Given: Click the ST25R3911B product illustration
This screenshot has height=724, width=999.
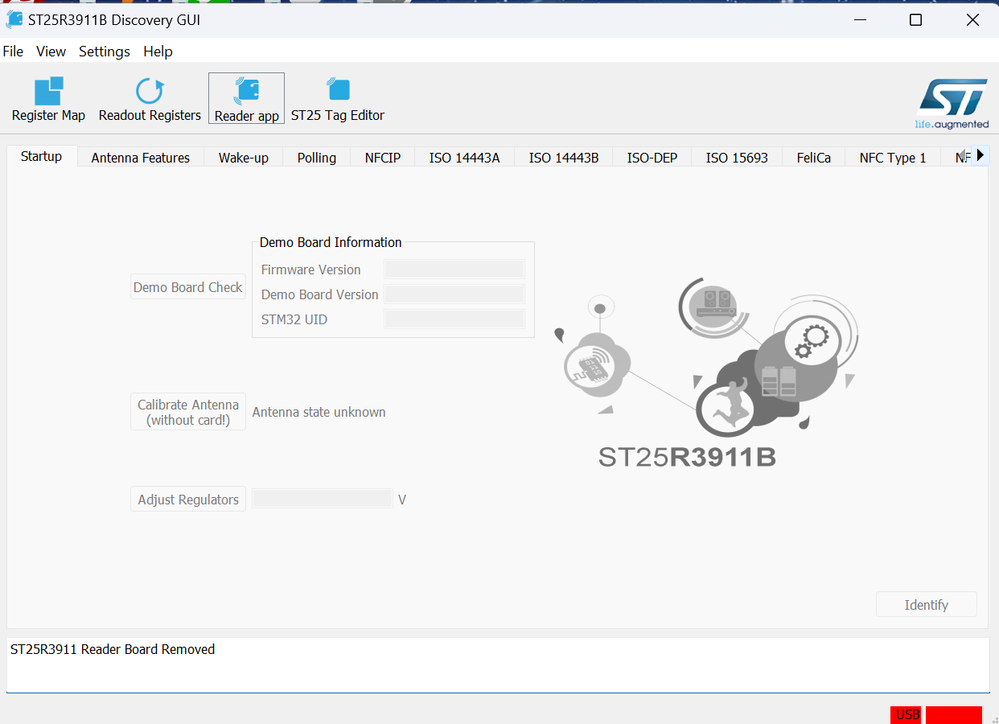Looking at the screenshot, I should [x=705, y=374].
